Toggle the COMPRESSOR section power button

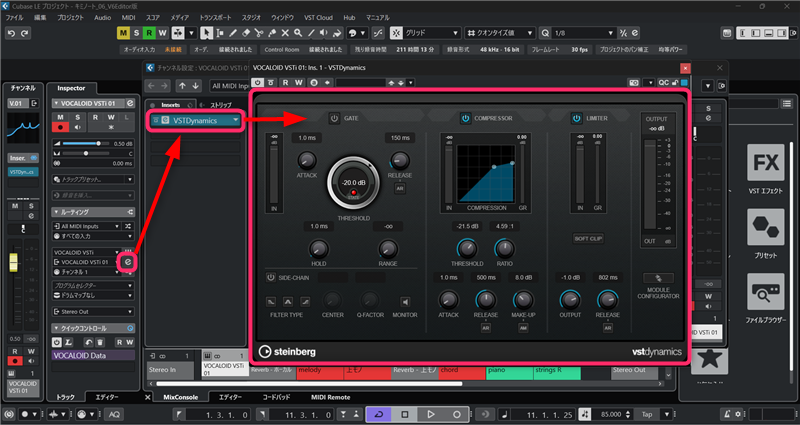pos(465,118)
